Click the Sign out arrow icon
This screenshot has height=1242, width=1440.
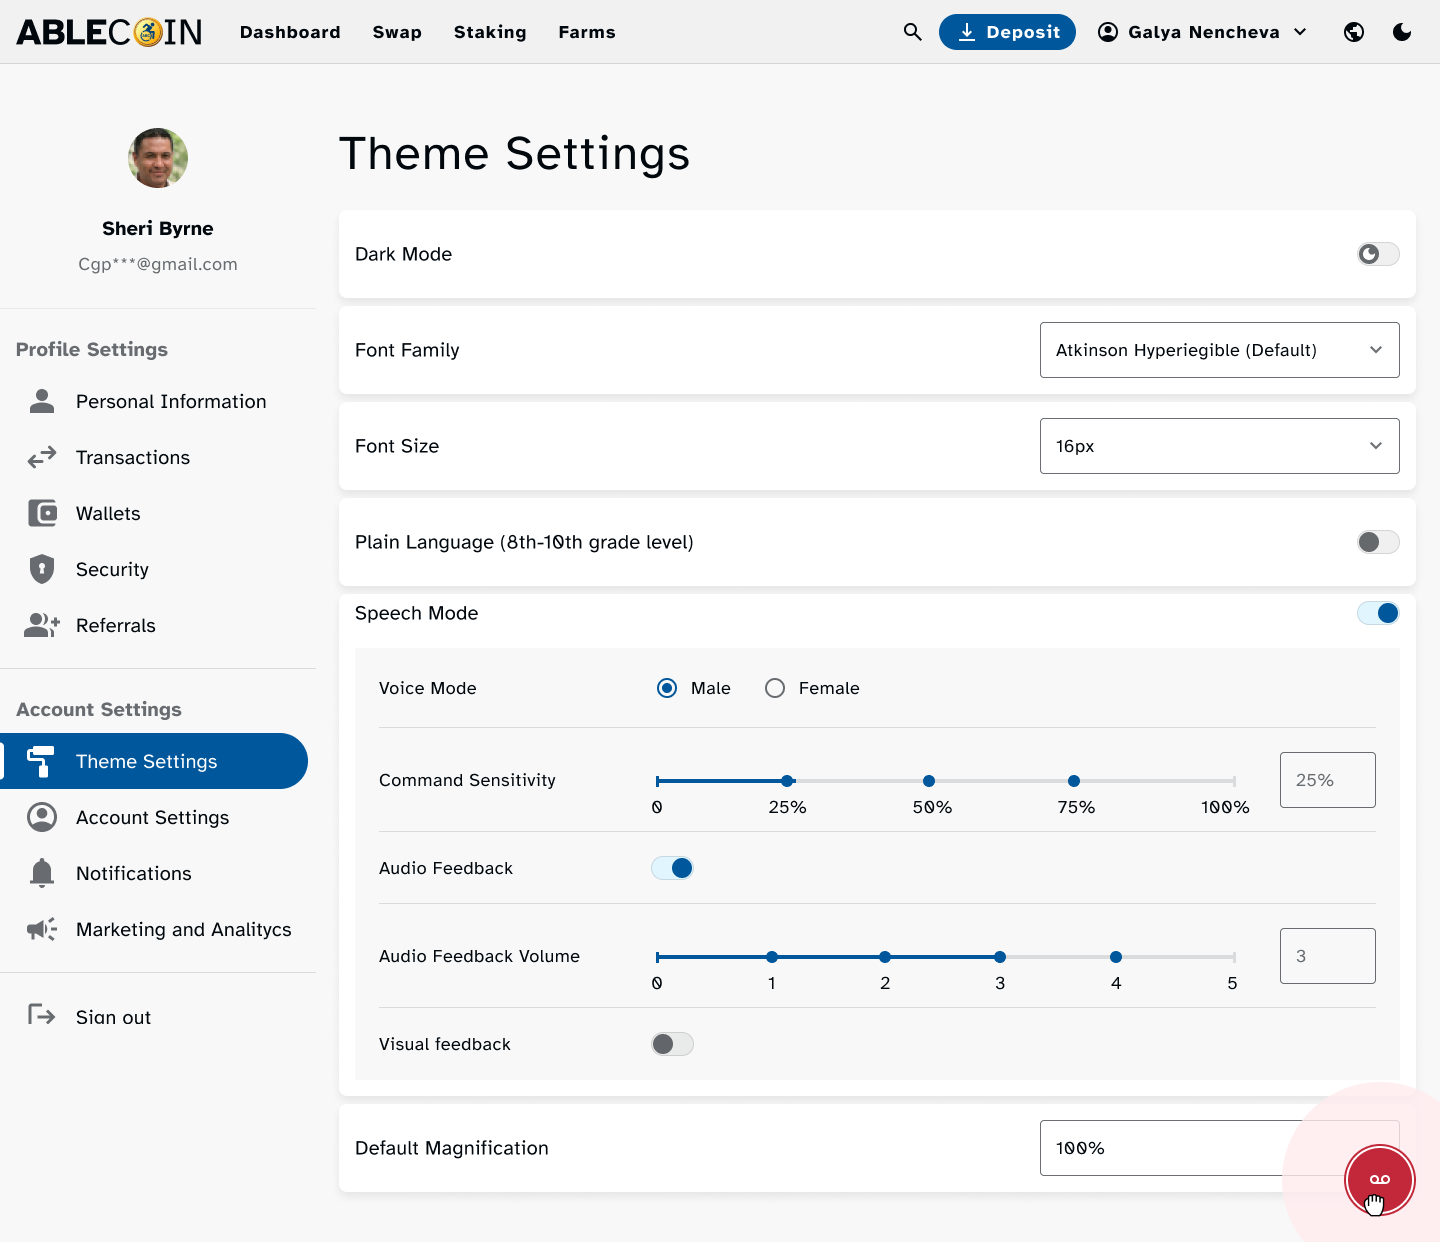(x=42, y=1016)
